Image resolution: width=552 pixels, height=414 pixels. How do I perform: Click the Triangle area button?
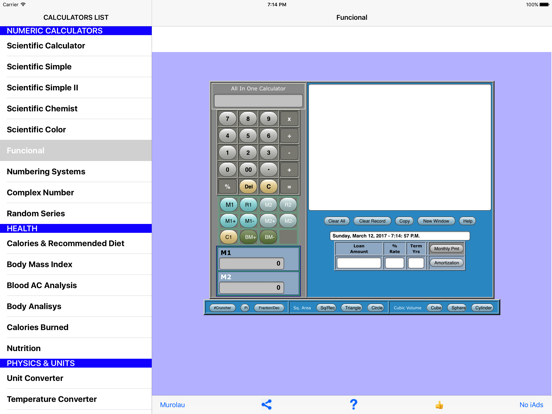click(352, 308)
